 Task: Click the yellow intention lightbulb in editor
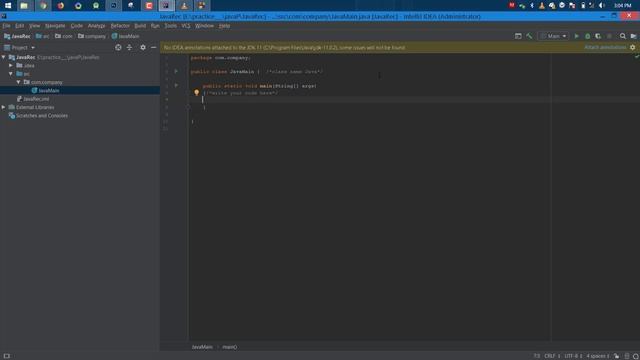(196, 93)
